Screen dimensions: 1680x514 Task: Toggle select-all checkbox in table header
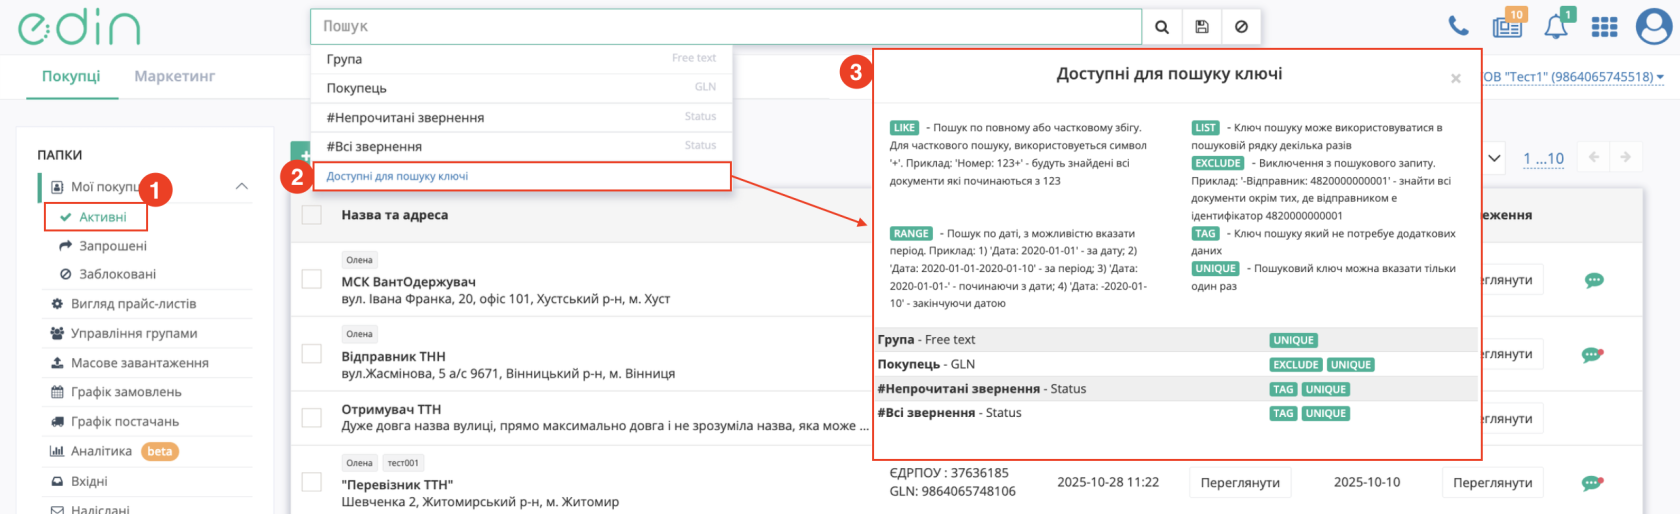coord(312,215)
